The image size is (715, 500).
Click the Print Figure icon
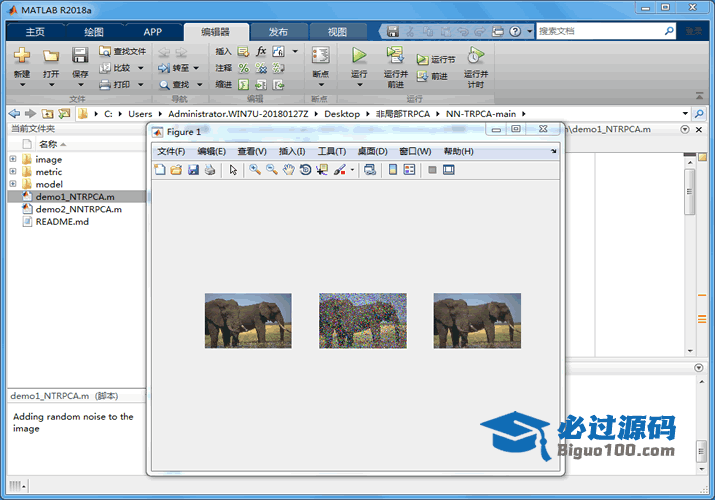pos(209,170)
